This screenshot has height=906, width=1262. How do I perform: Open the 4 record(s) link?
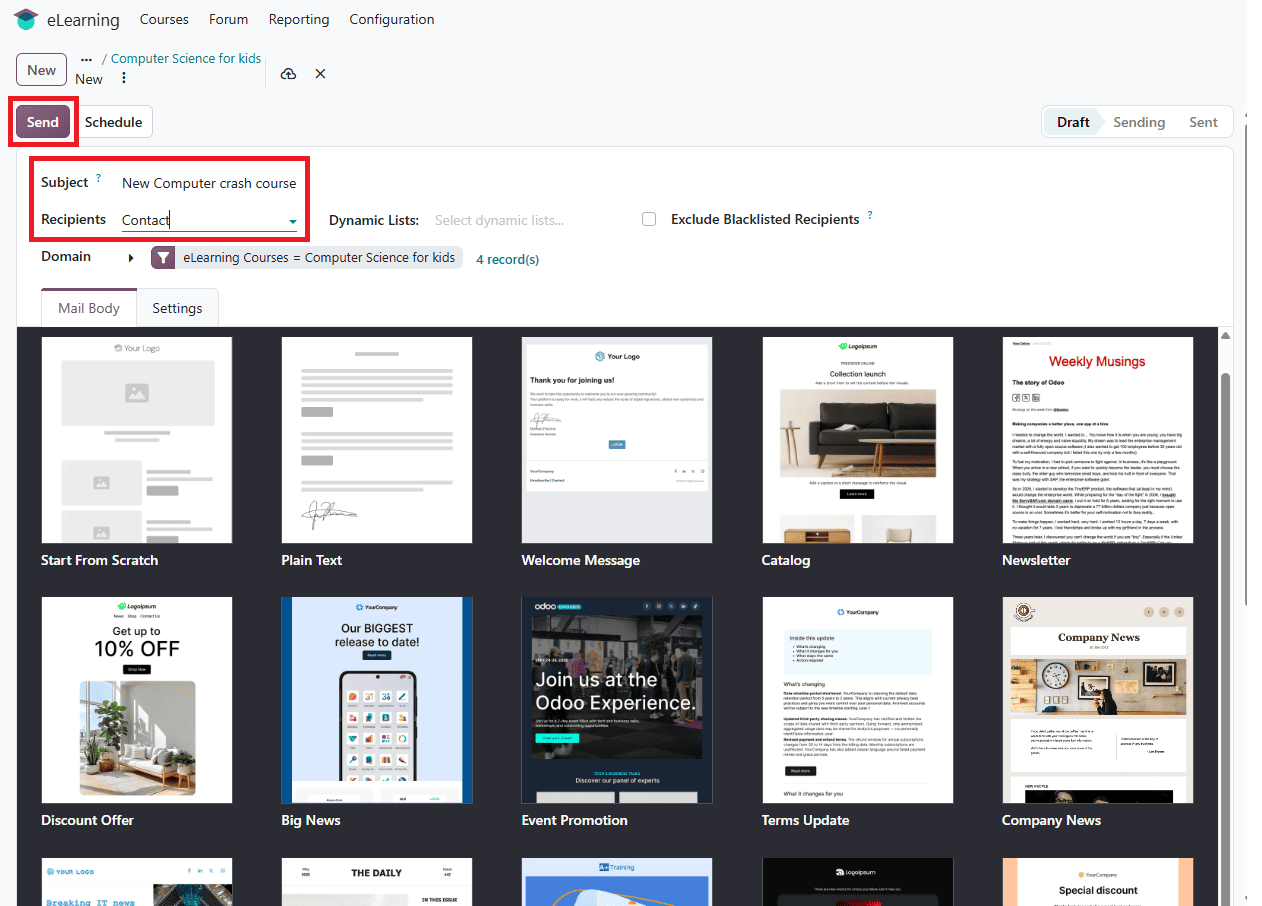click(x=507, y=259)
